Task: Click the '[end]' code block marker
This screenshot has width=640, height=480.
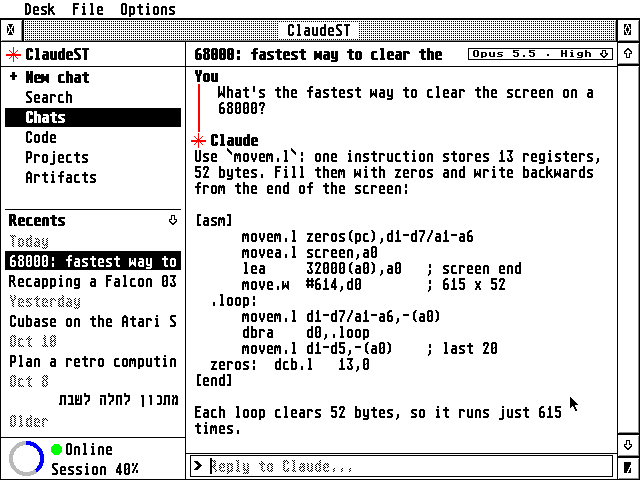Action: pos(214,380)
